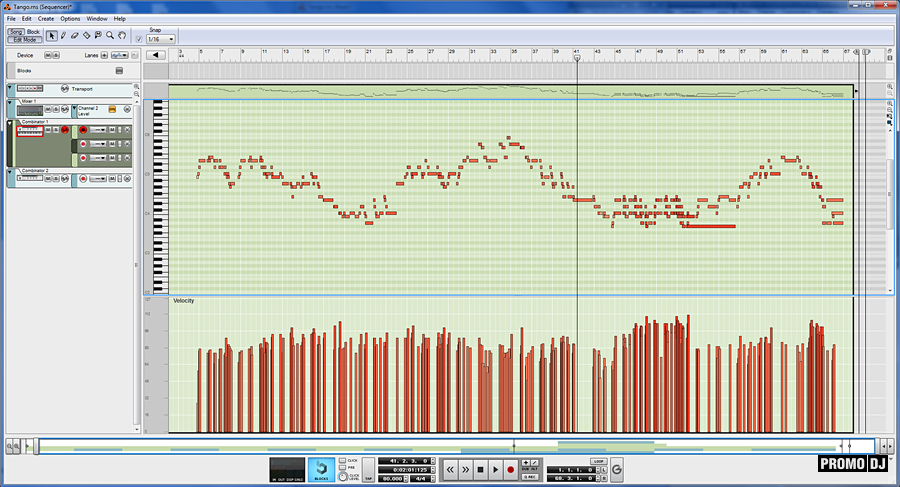Click the Transport track automation icon
This screenshot has width=900, height=487.
pos(65,89)
